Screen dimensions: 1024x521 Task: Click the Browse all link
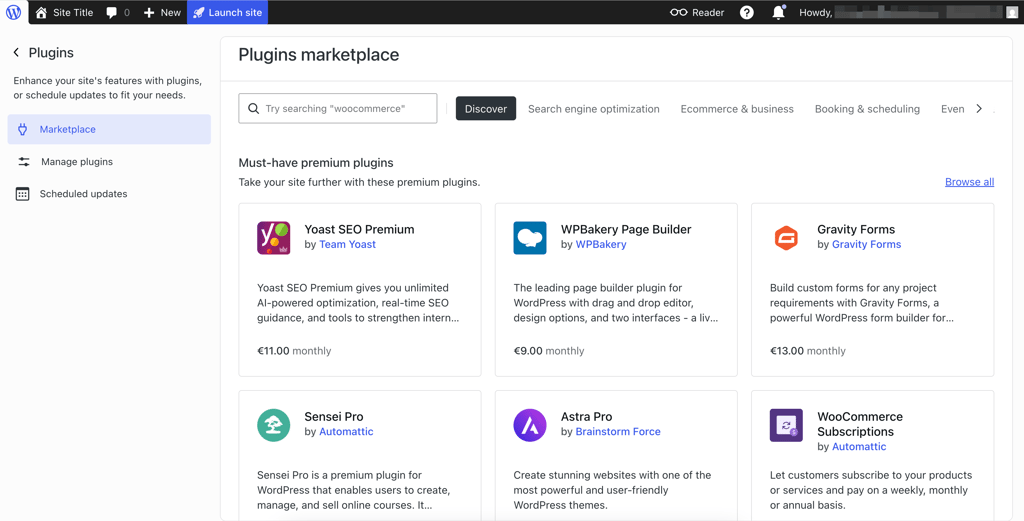point(969,182)
